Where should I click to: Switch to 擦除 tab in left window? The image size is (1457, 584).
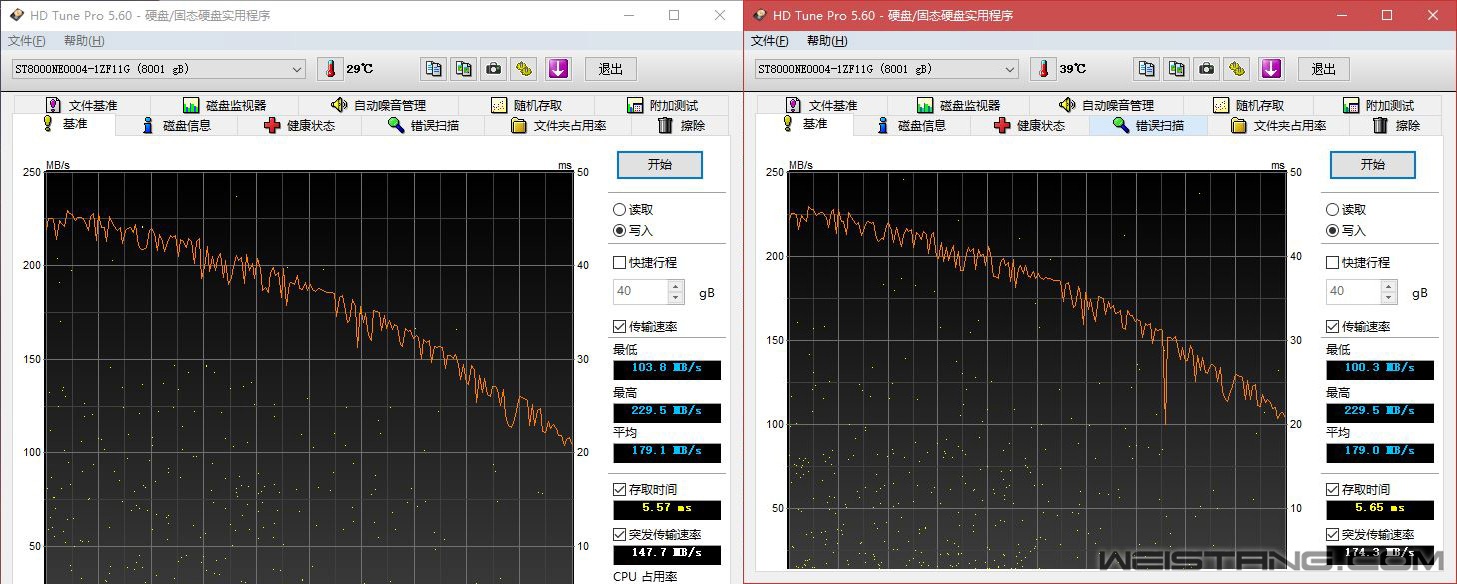(682, 126)
